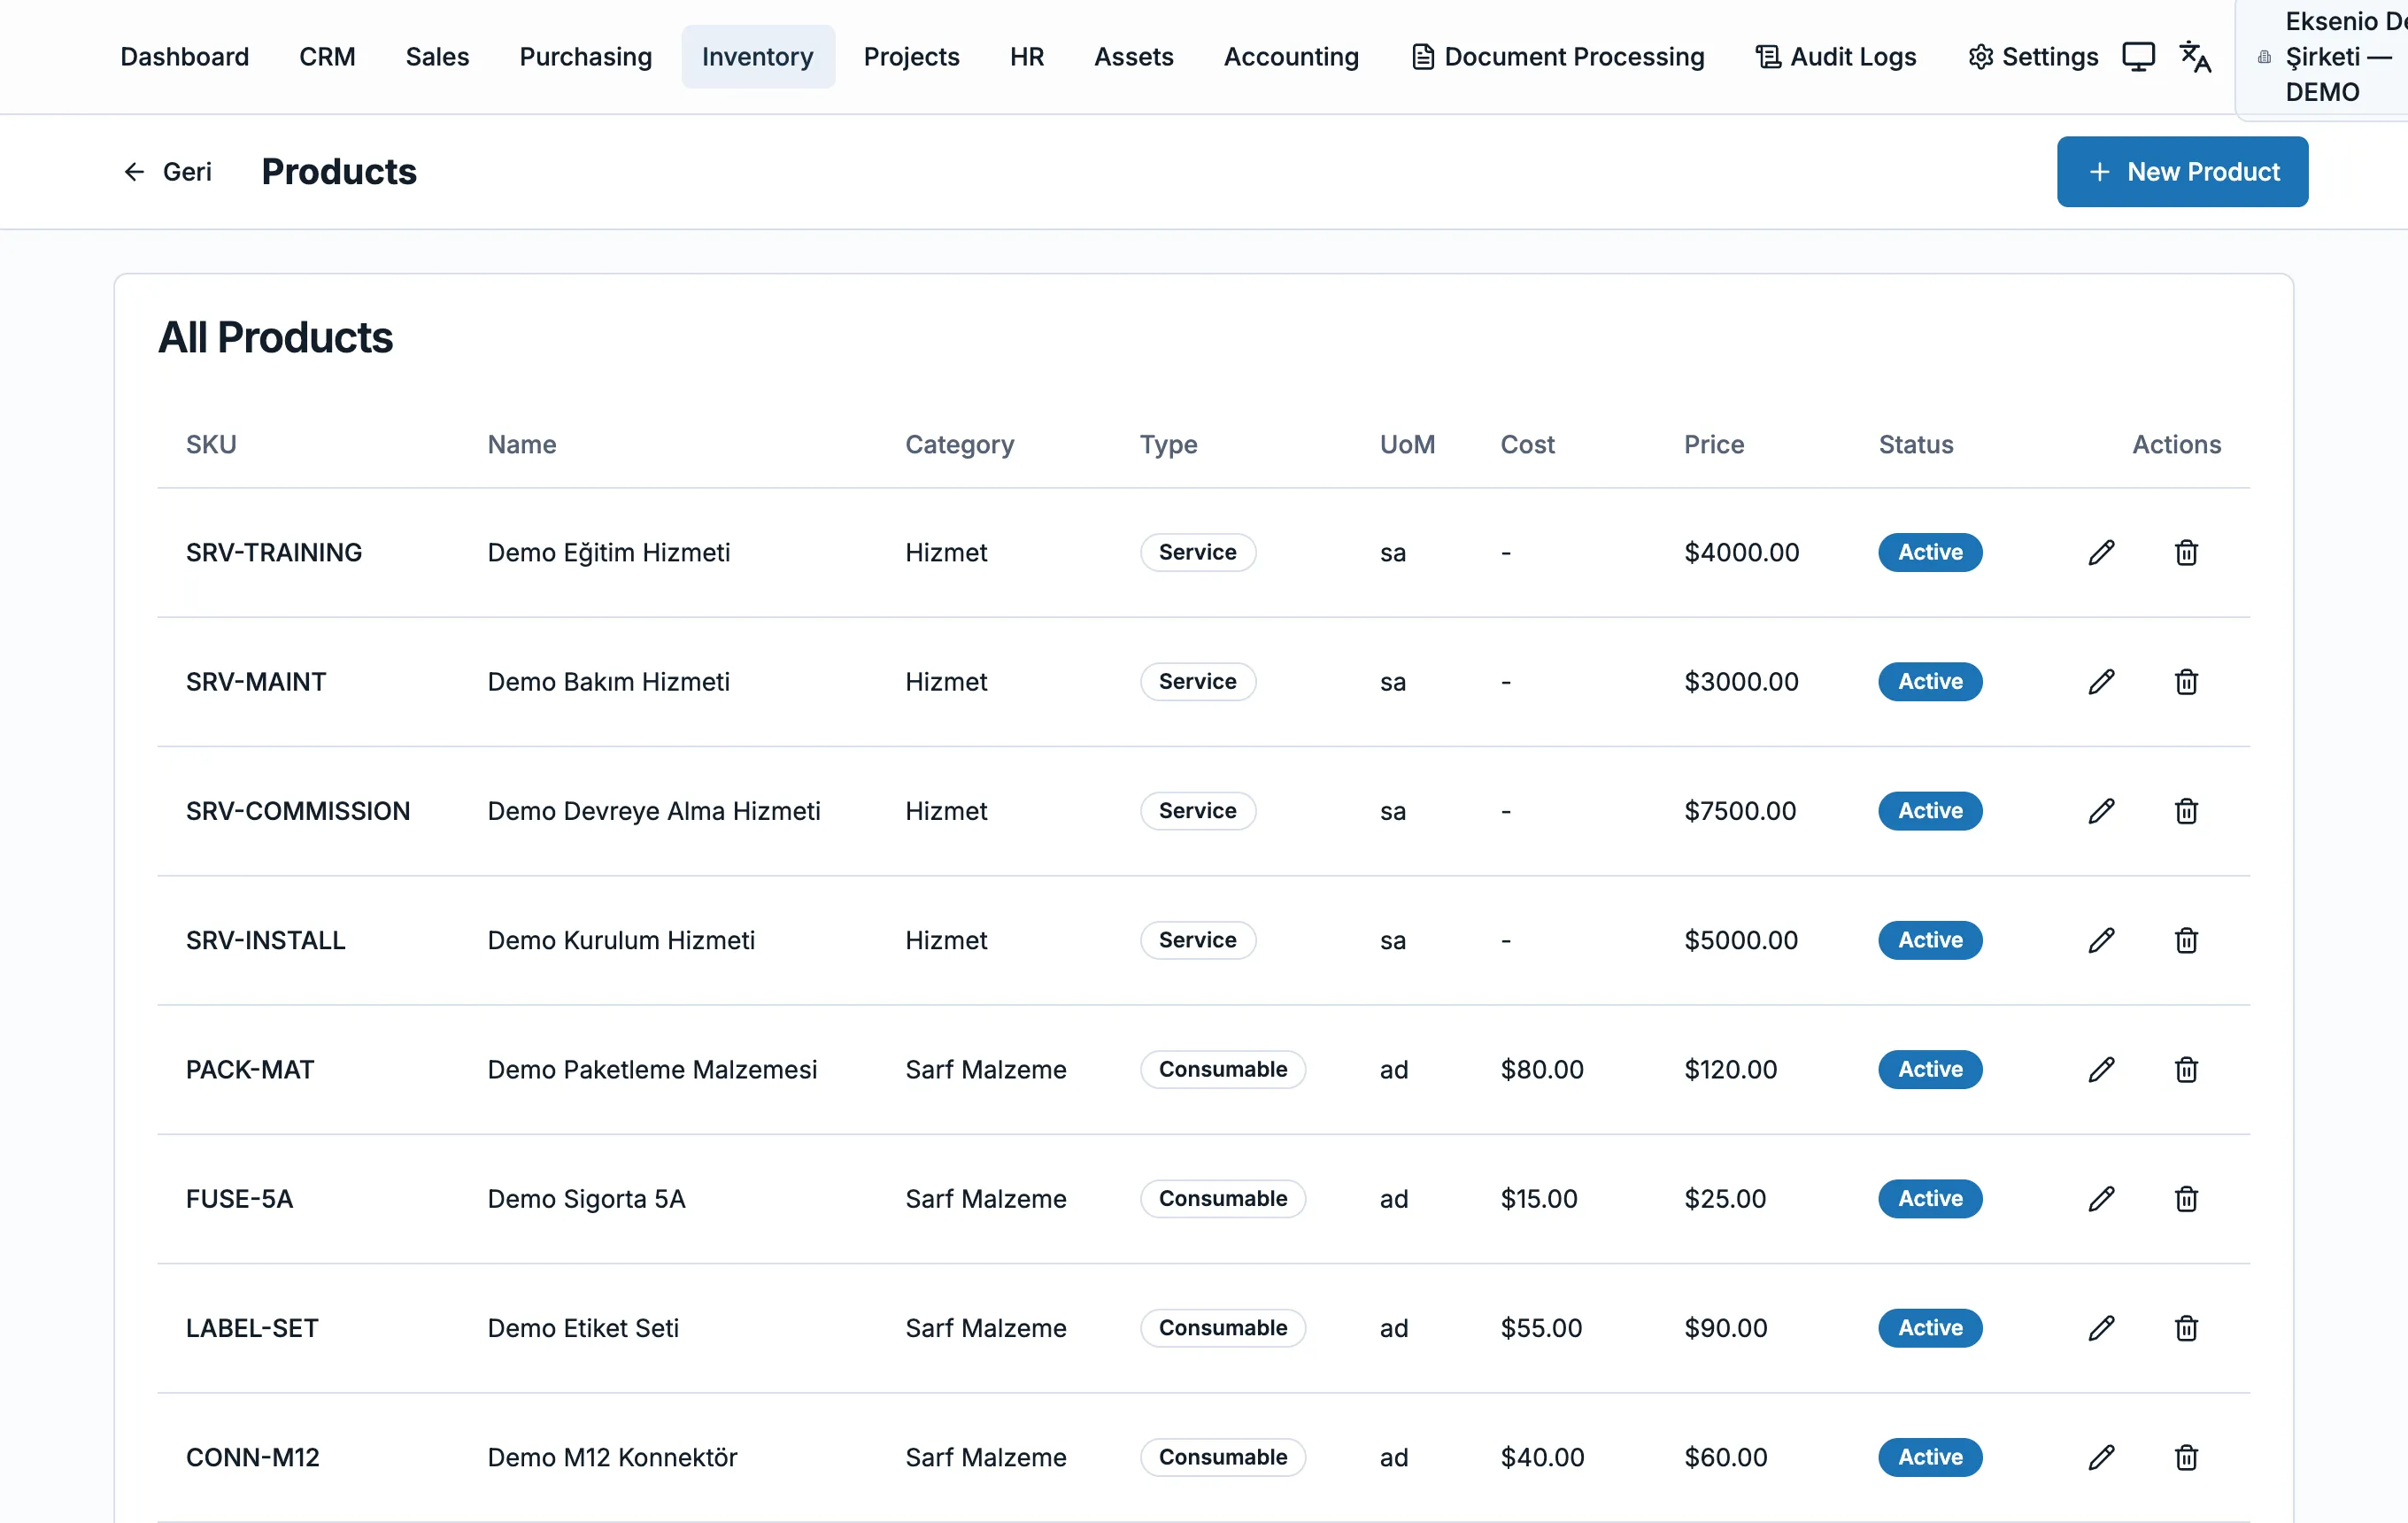Click the Service type badge for SRV-MAINT

coord(1197,681)
